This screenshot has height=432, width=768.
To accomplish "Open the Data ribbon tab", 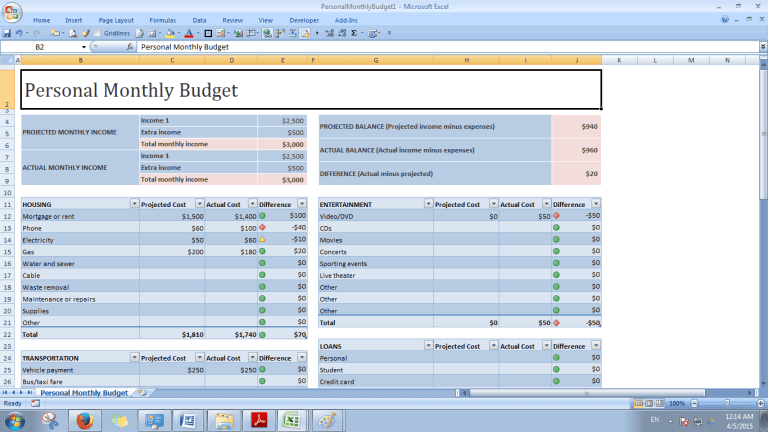I will [x=199, y=21].
